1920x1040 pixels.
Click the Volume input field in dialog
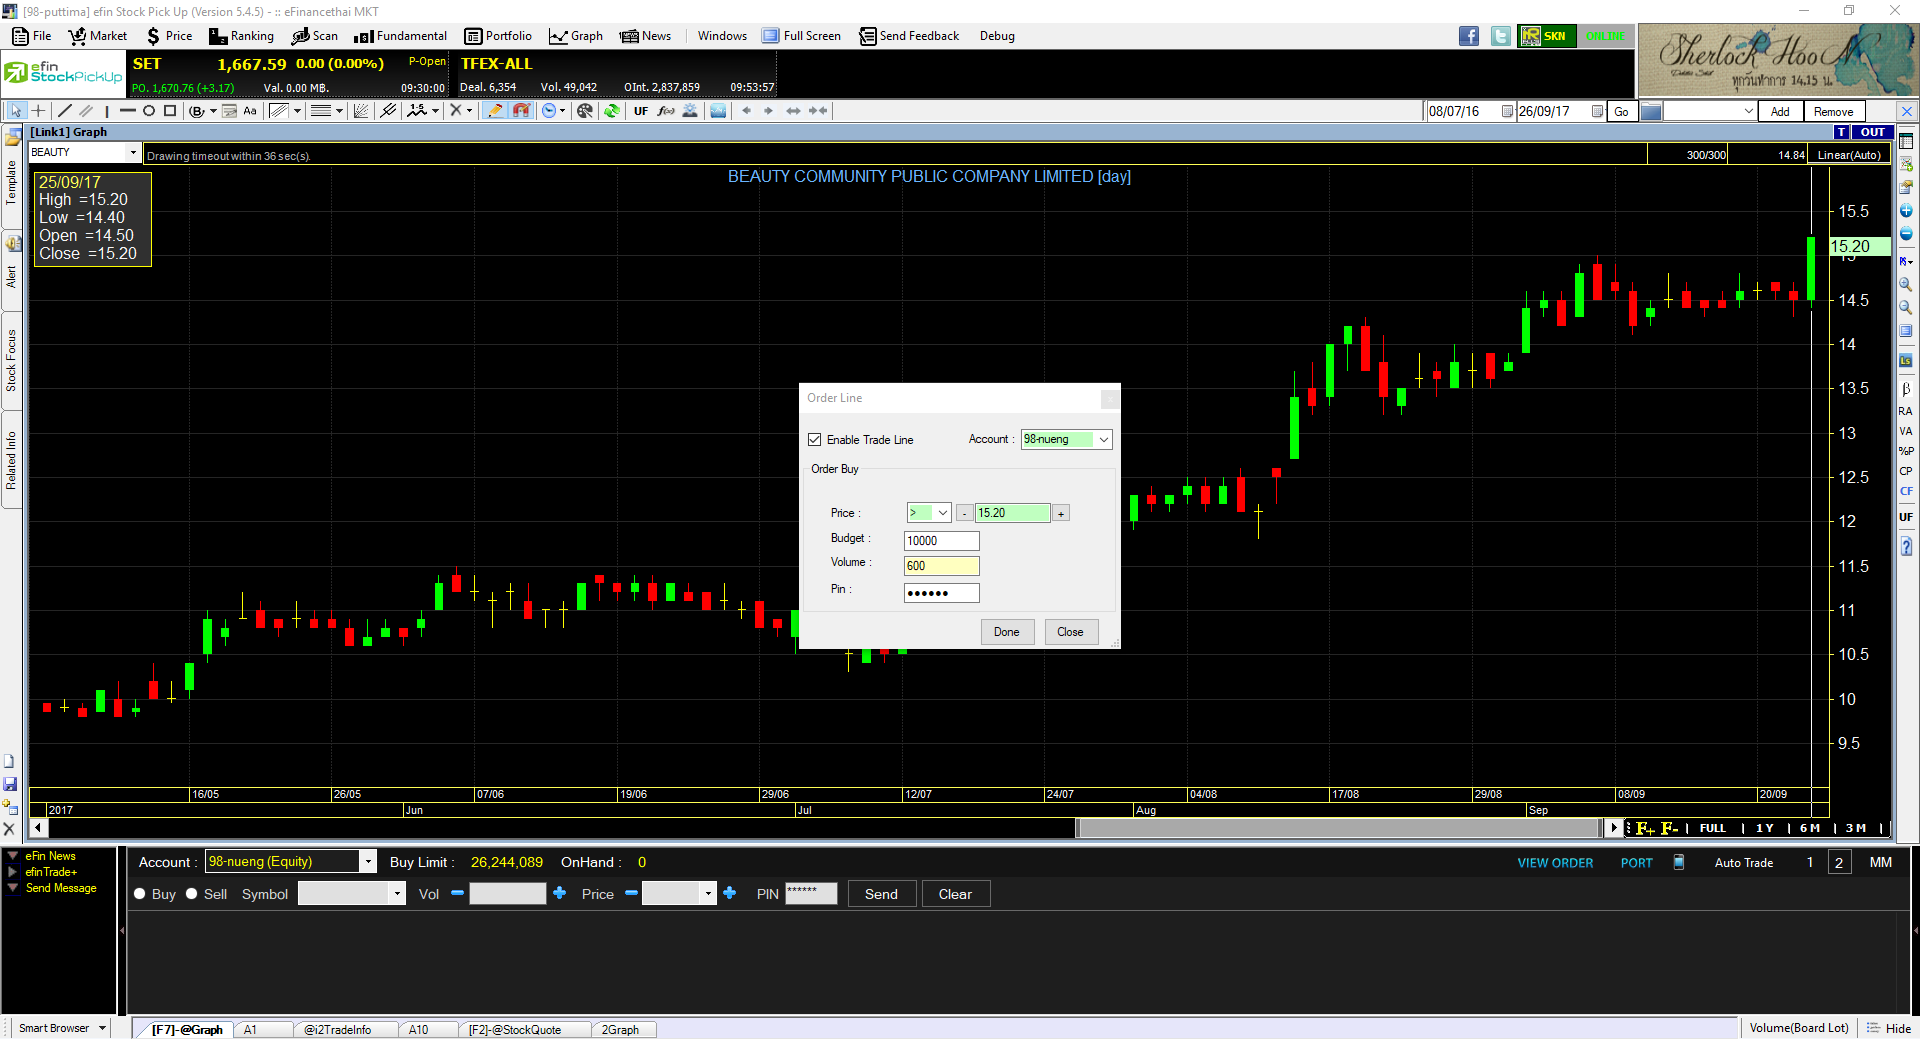[x=942, y=566]
